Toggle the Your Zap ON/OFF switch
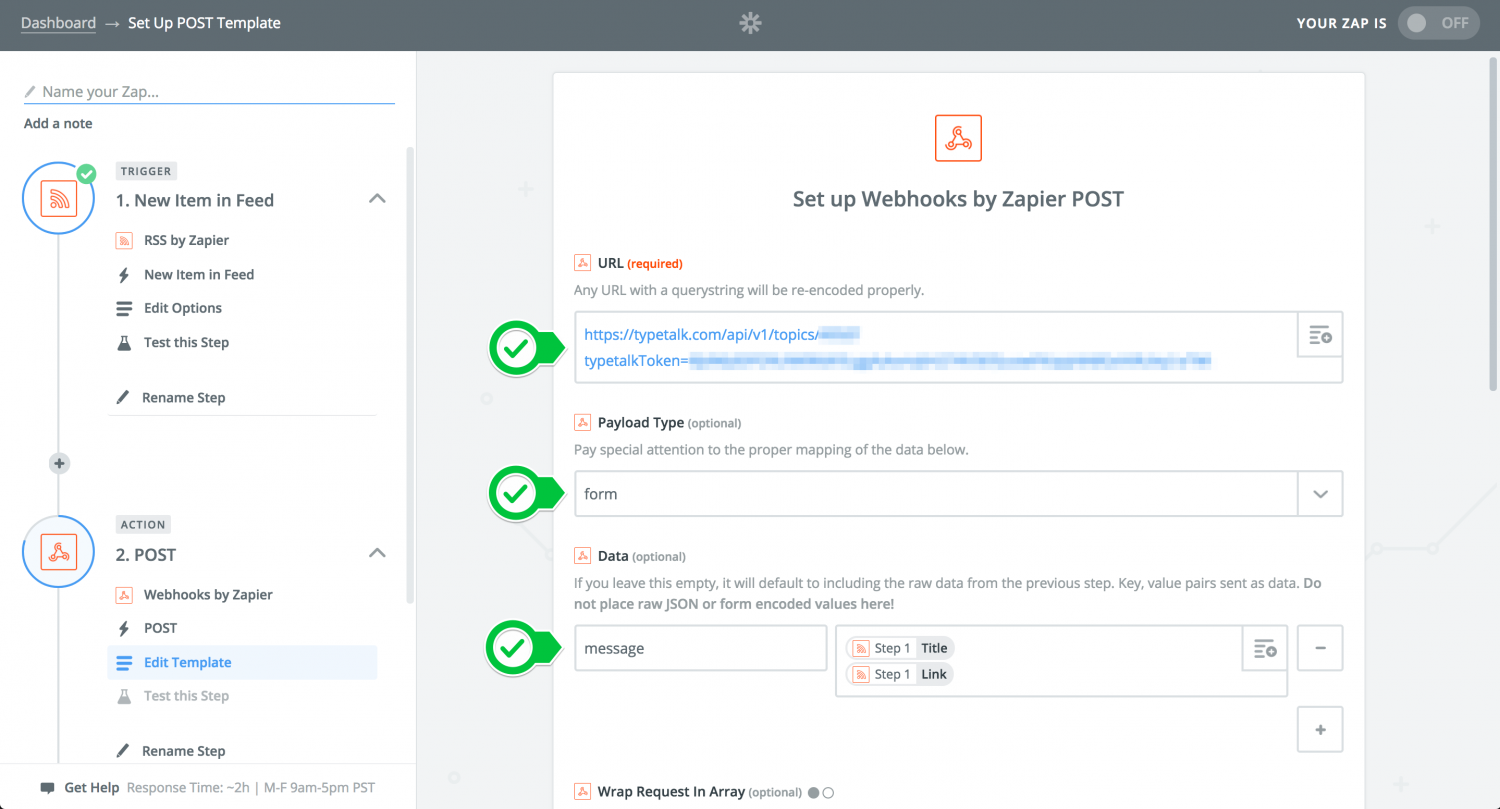Viewport: 1500px width, 809px height. [x=1439, y=23]
